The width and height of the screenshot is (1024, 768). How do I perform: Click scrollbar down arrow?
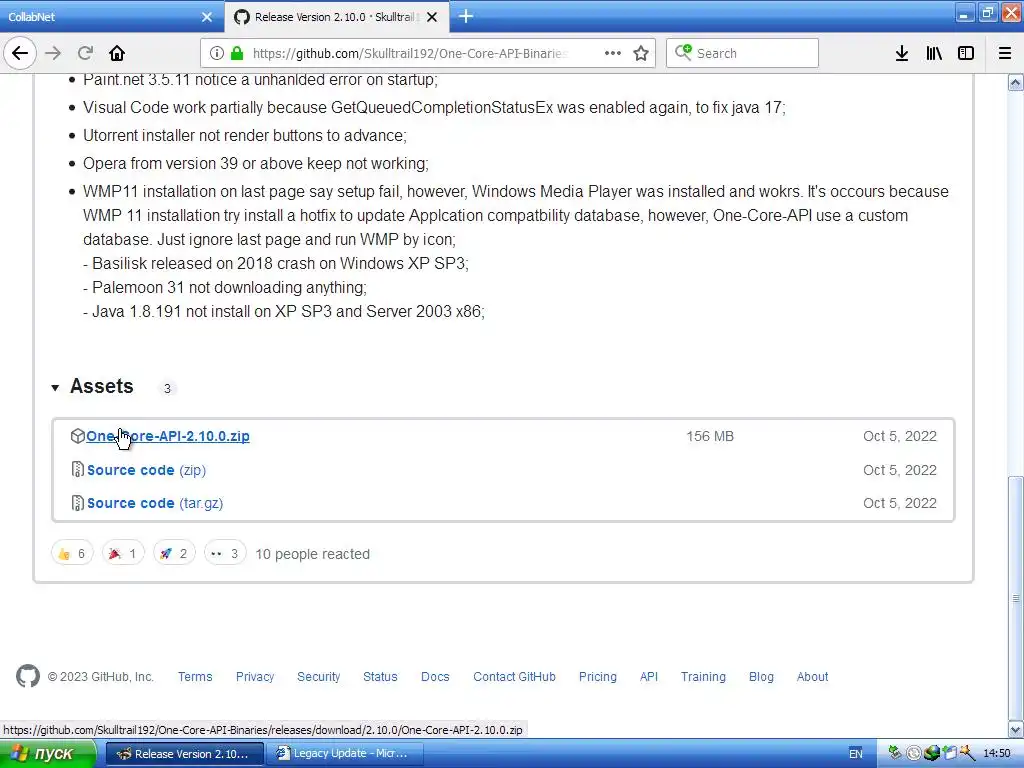pos(1016,729)
